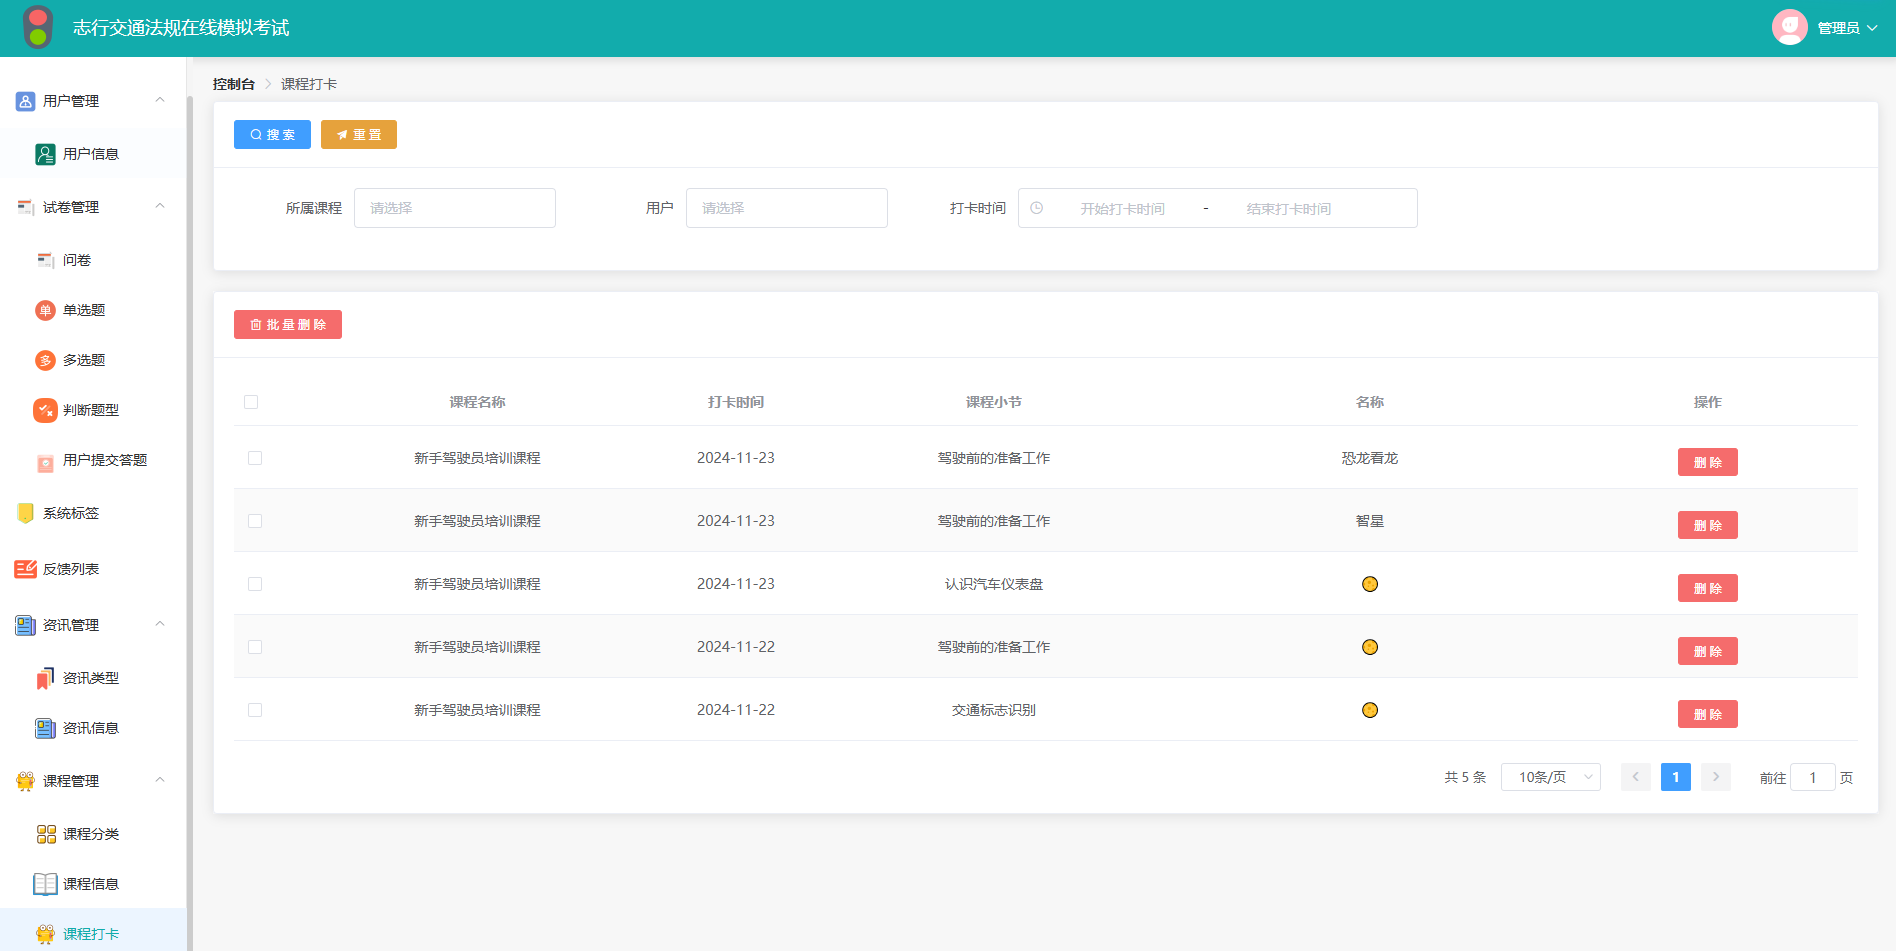This screenshot has height=951, width=1896.
Task: Click avatar for 交通标志识别 row
Action: coord(1370,710)
